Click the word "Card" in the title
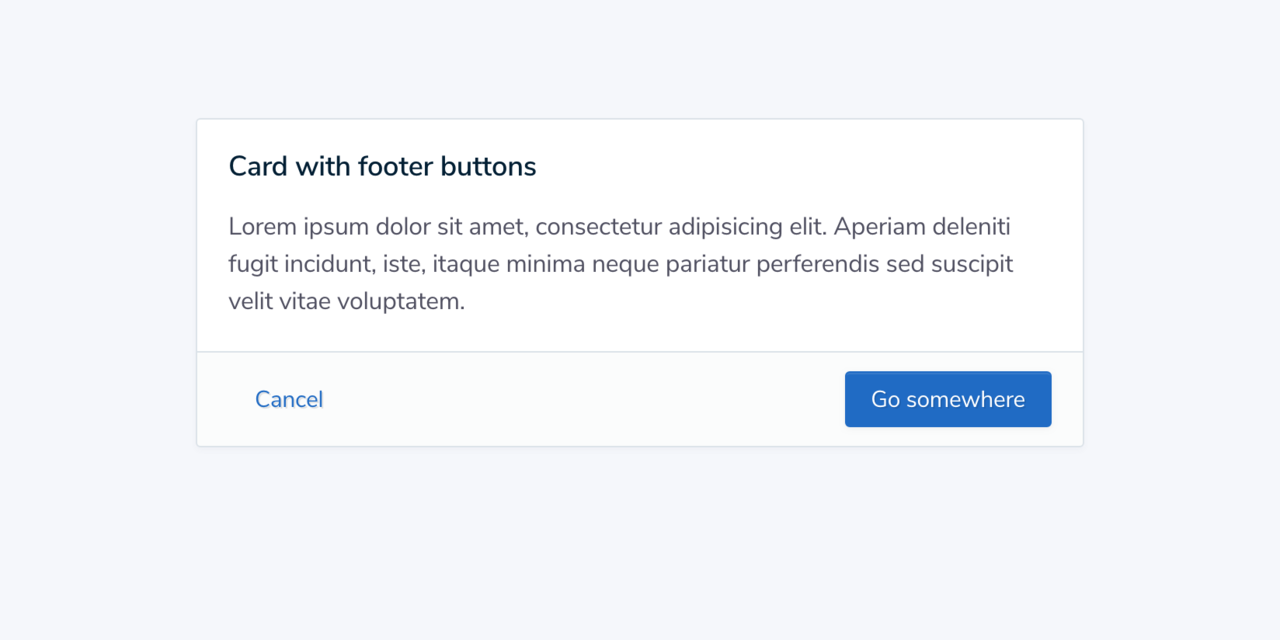The width and height of the screenshot is (1280, 640). pyautogui.click(x=258, y=167)
